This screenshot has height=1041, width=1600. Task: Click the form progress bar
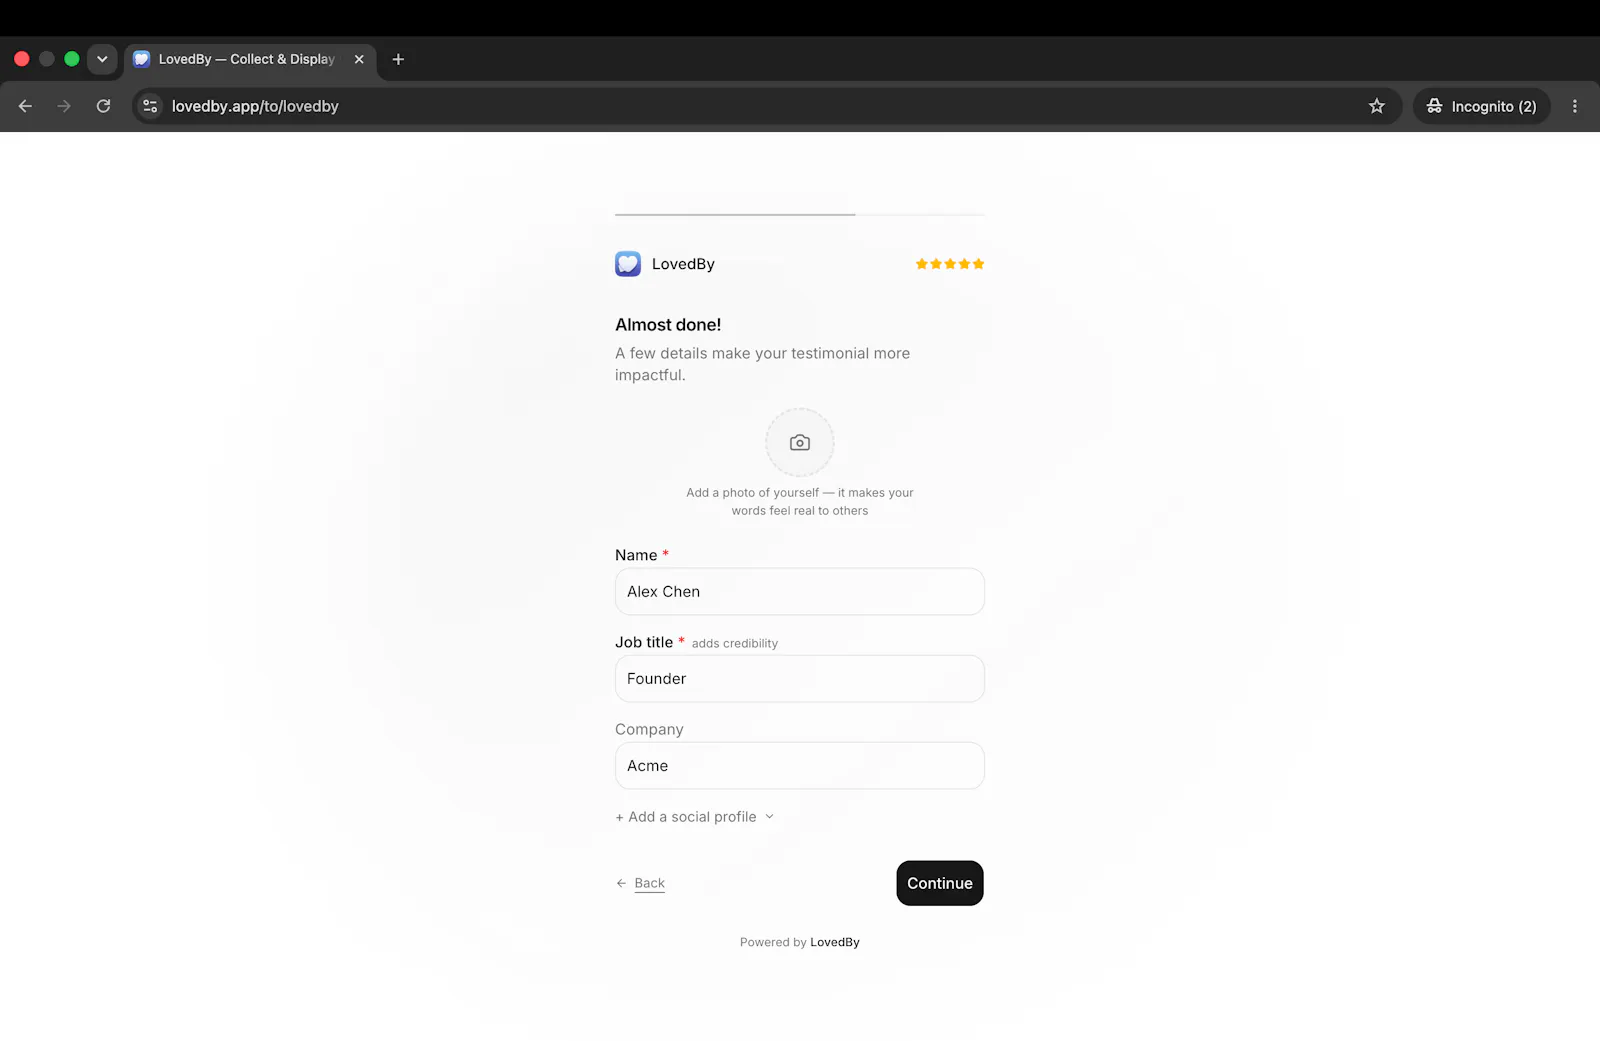800,214
